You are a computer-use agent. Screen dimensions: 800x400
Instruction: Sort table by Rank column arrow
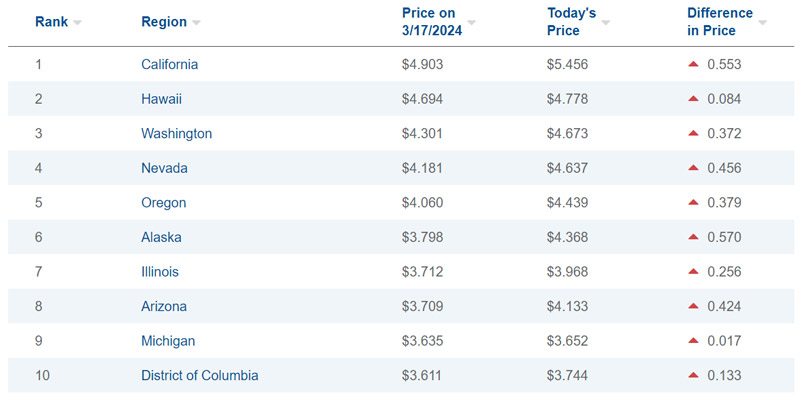coord(77,23)
